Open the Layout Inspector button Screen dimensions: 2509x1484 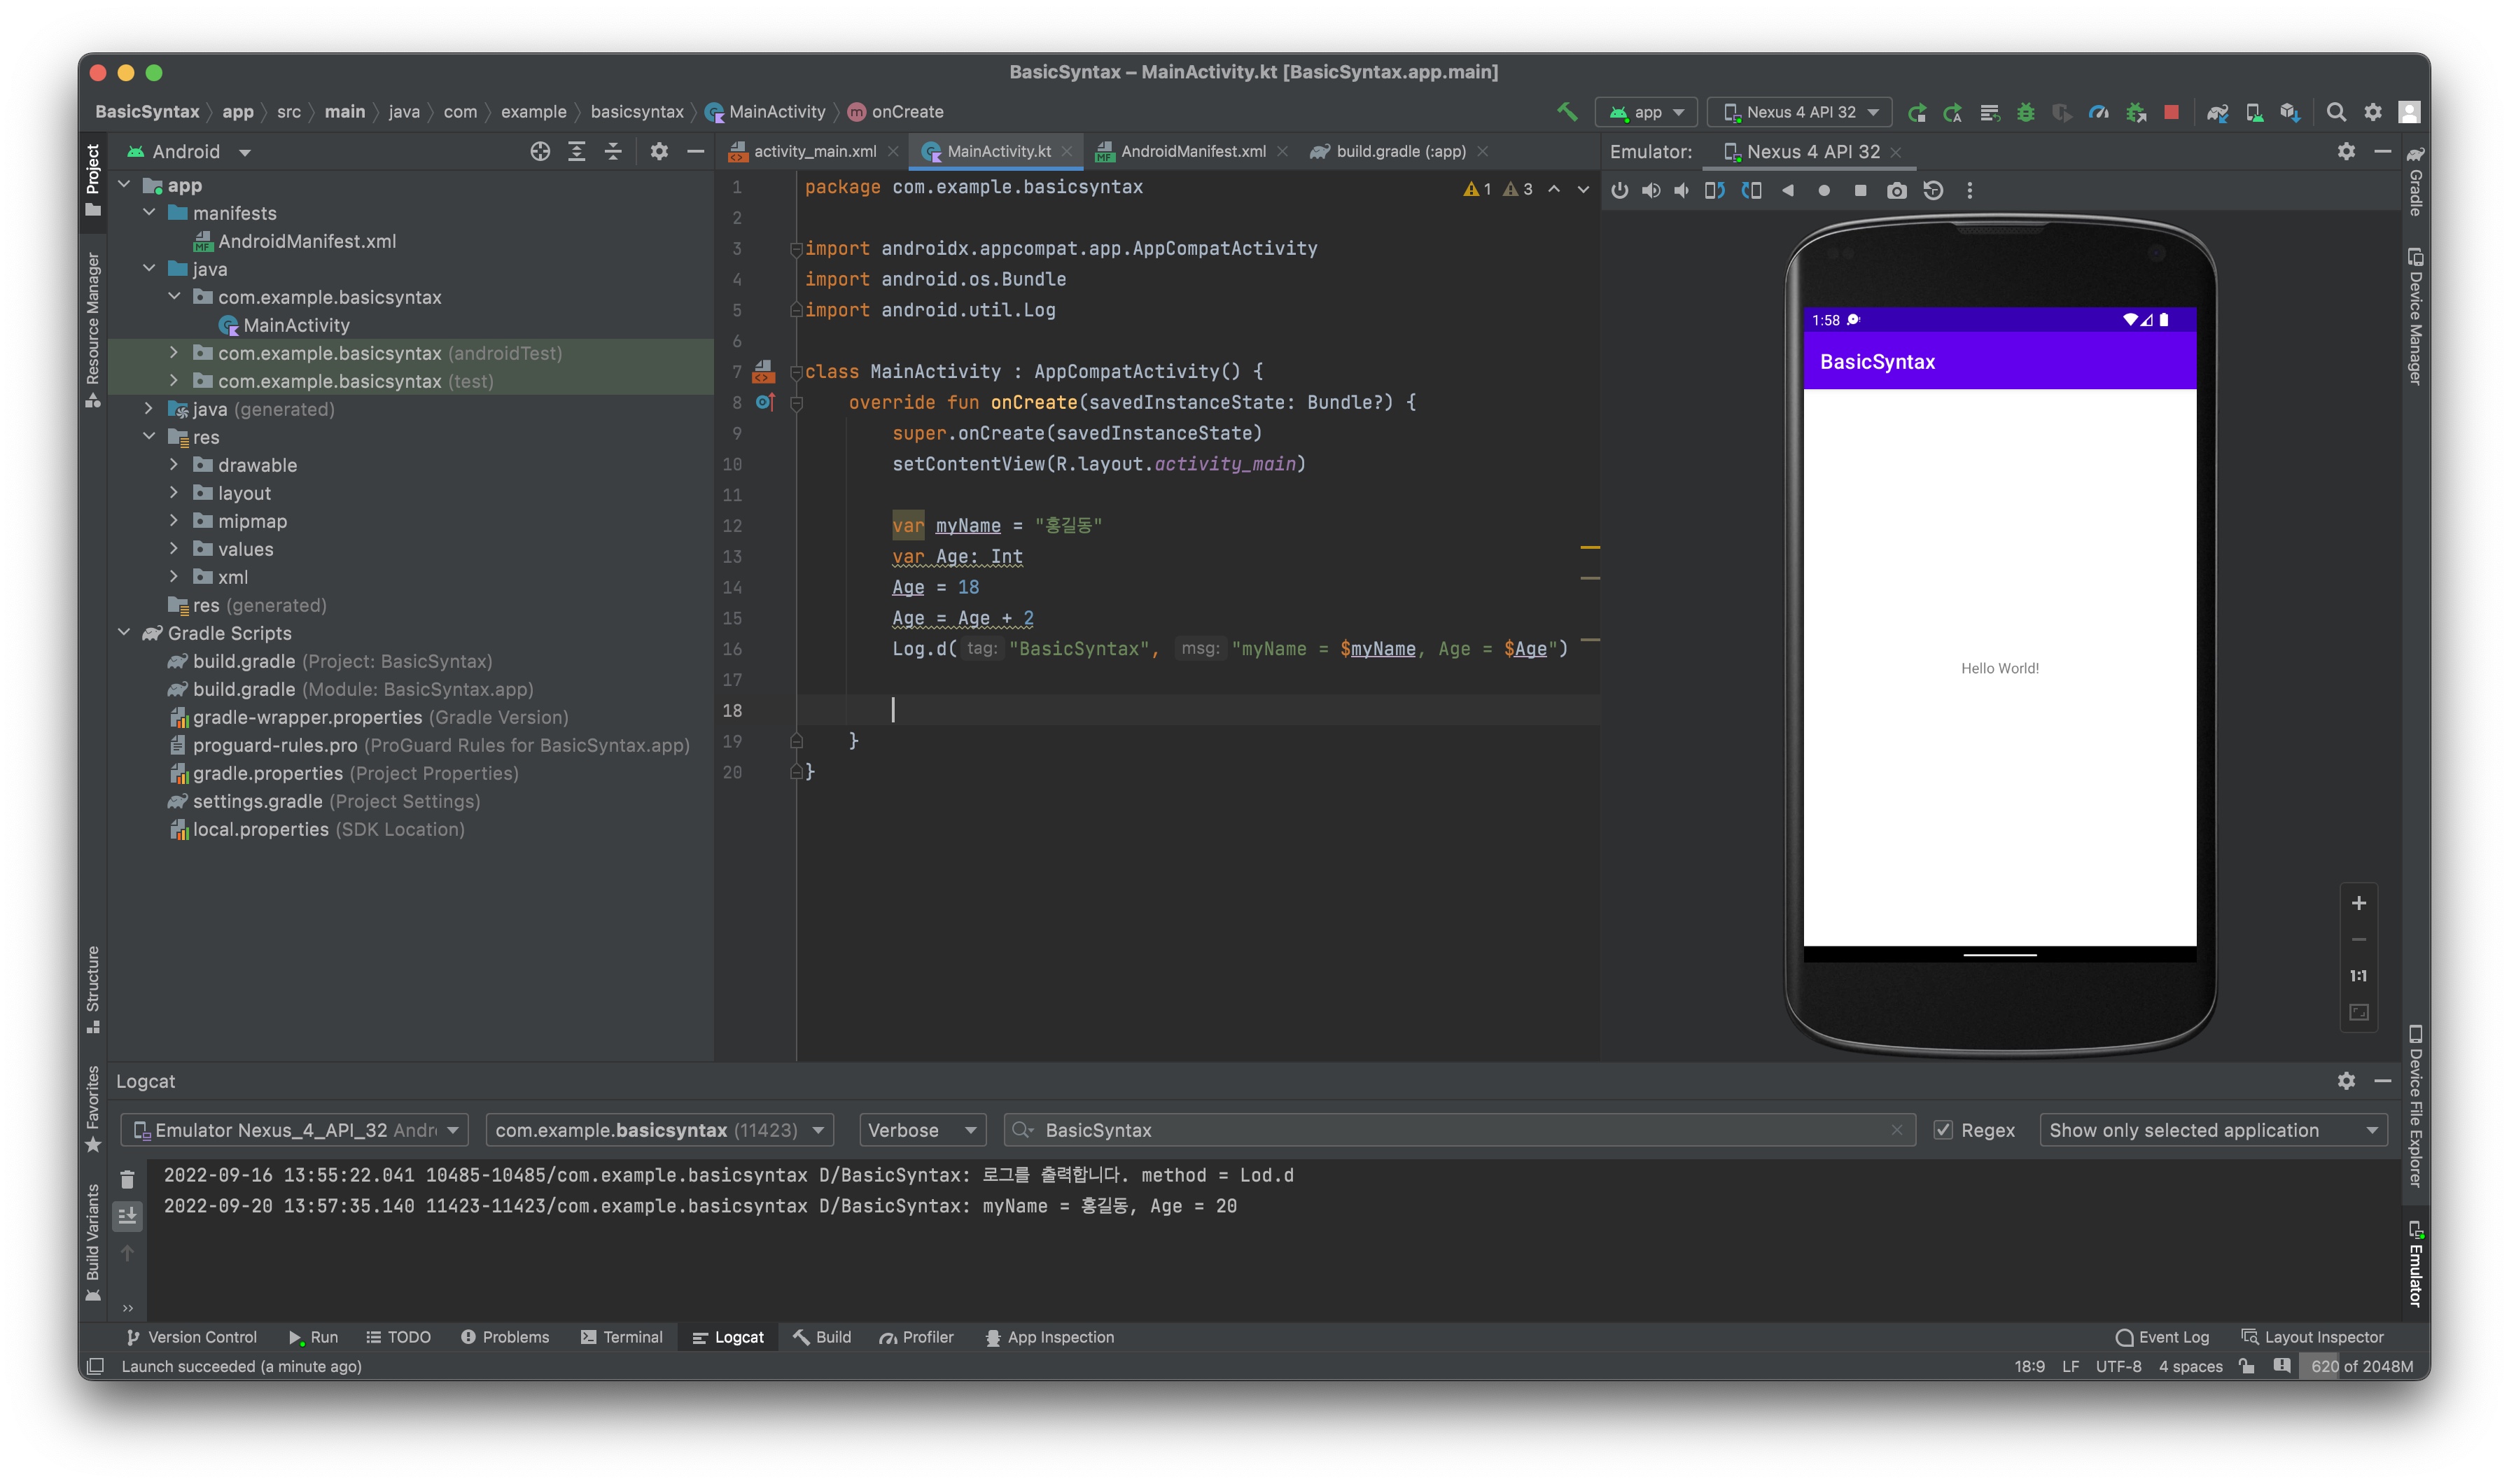tap(2313, 1337)
